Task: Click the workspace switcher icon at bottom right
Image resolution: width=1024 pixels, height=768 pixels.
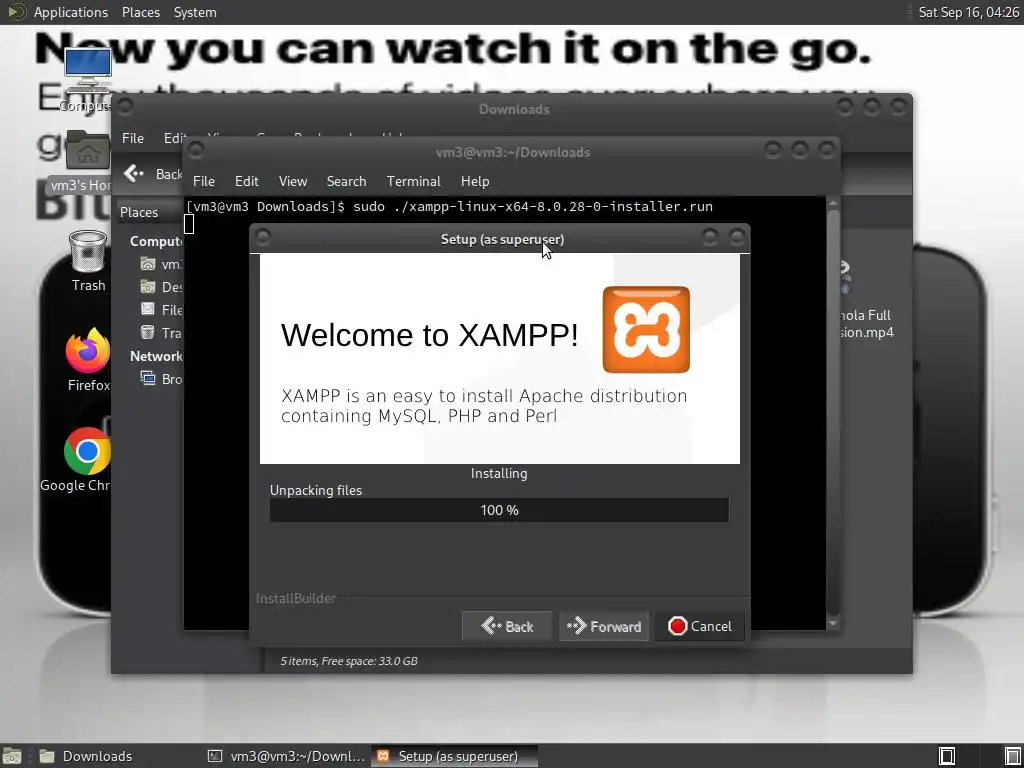Action: [x=947, y=756]
